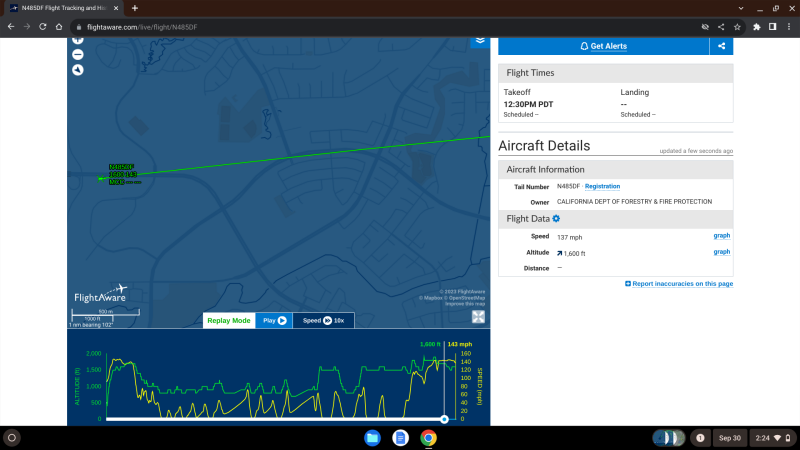Viewport: 800px width, 450px height.
Task: Change replay speed 10x
Action: pyautogui.click(x=323, y=320)
